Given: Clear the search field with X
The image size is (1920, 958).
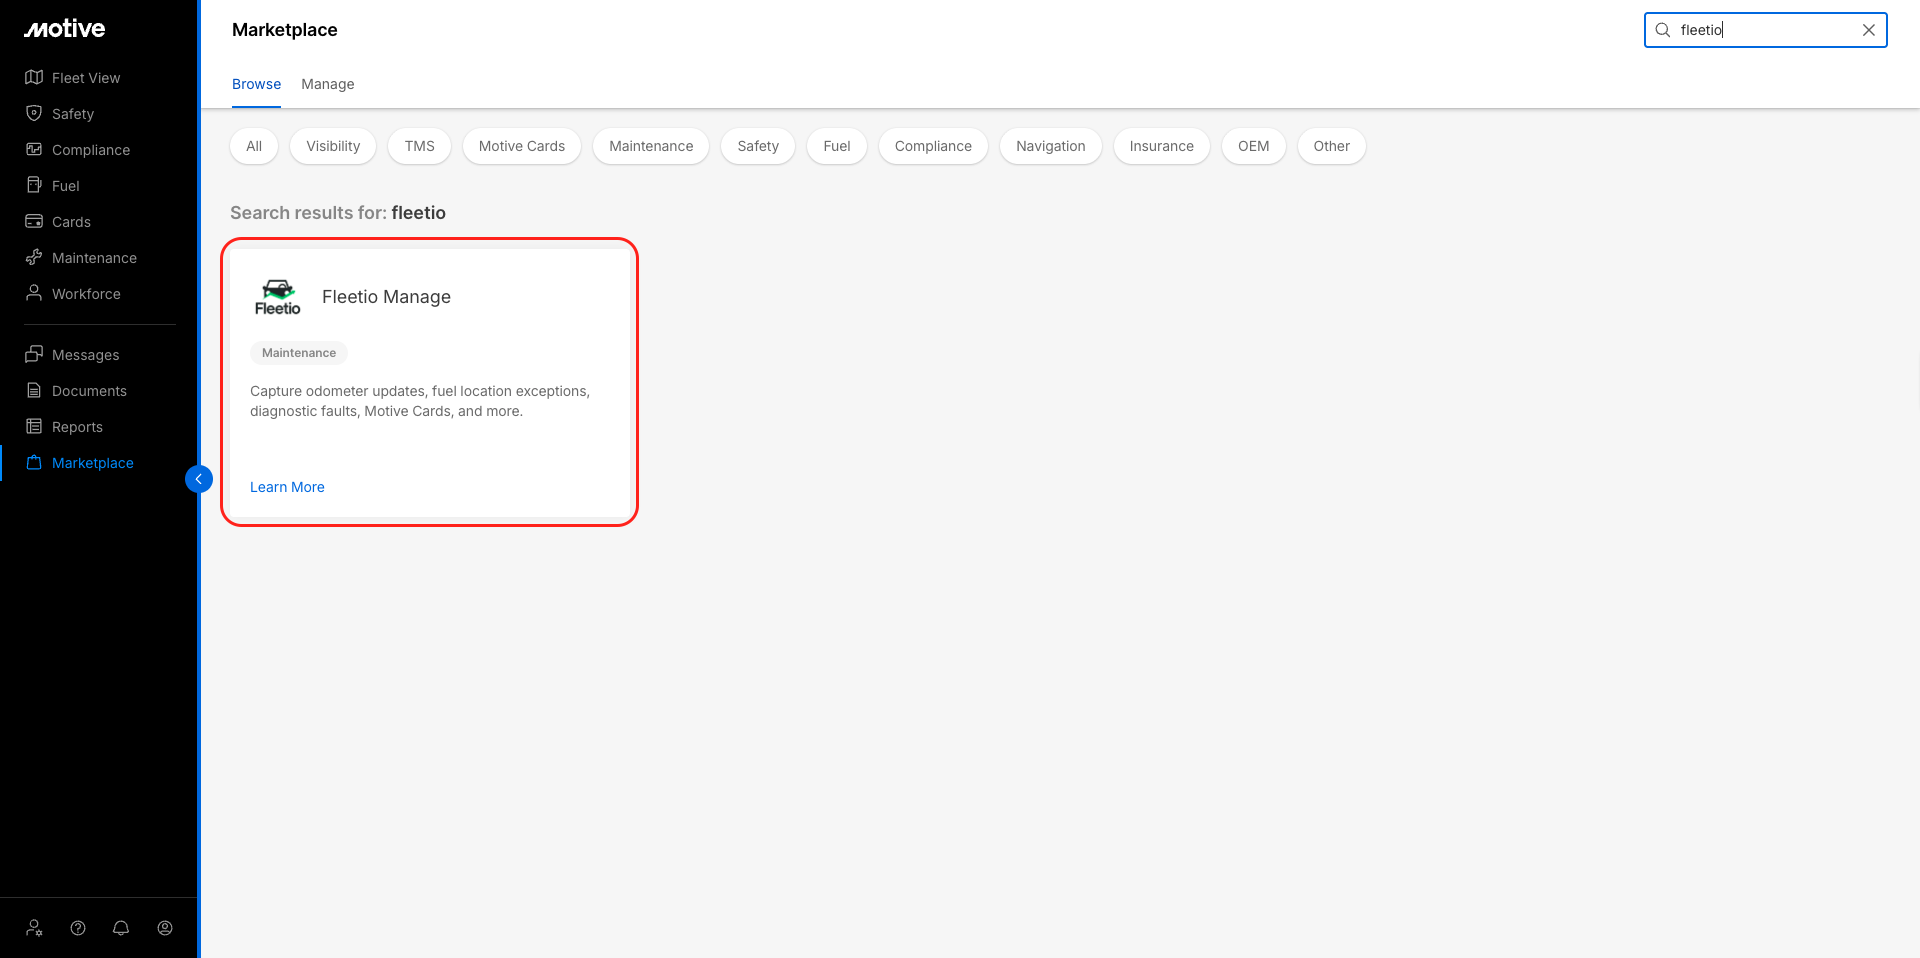Looking at the screenshot, I should (1868, 30).
